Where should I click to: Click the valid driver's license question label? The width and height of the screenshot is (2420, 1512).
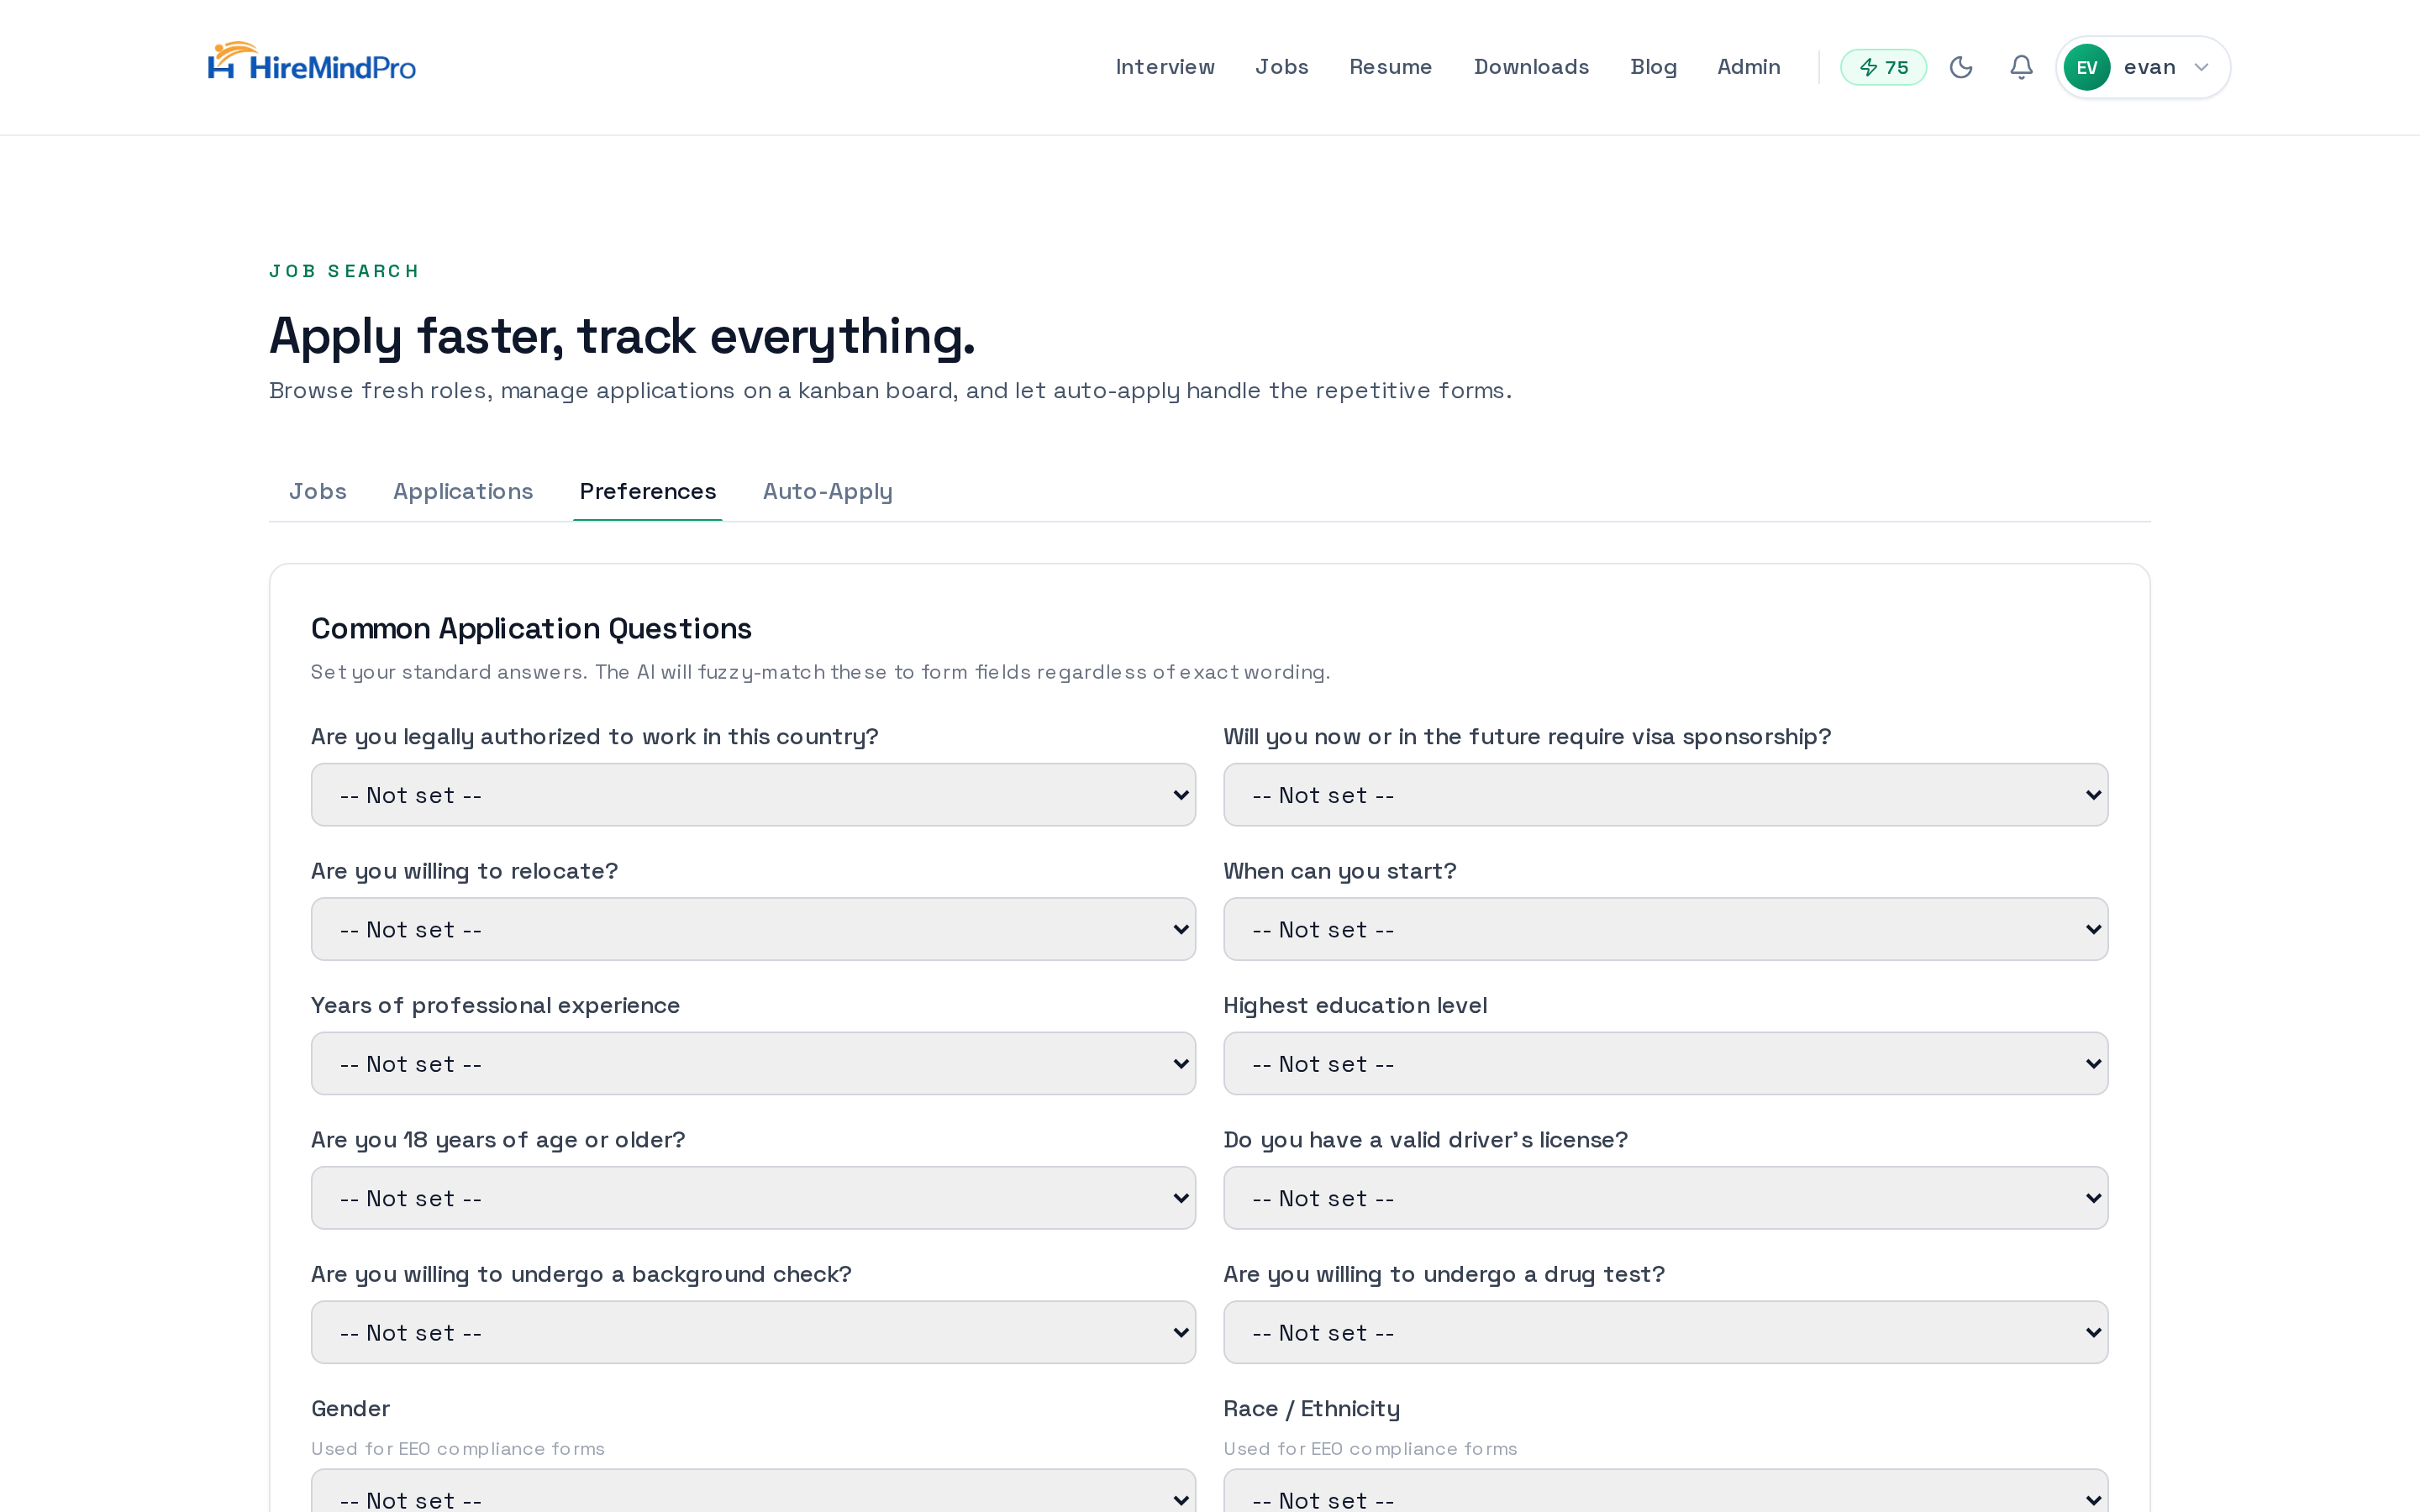coord(1425,1140)
